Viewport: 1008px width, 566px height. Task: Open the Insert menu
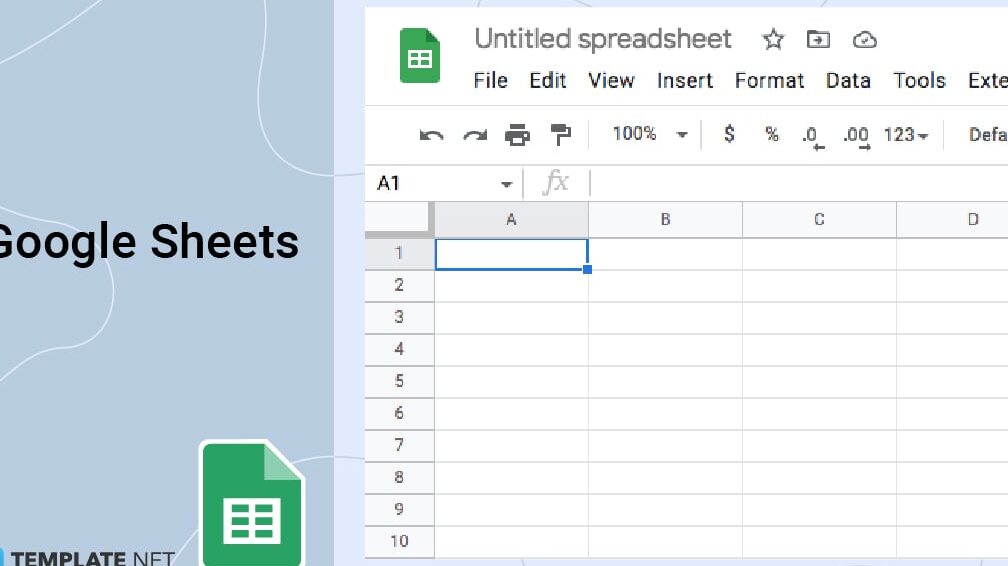[x=685, y=81]
